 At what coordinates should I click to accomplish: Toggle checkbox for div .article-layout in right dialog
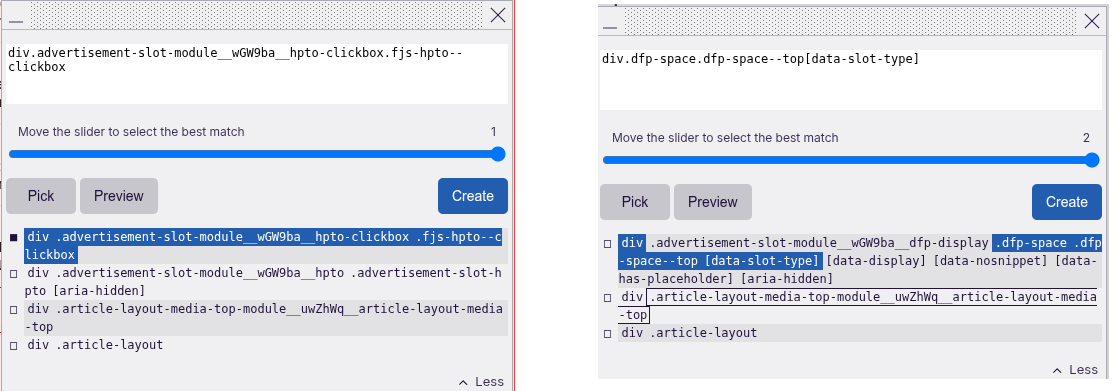click(x=608, y=334)
